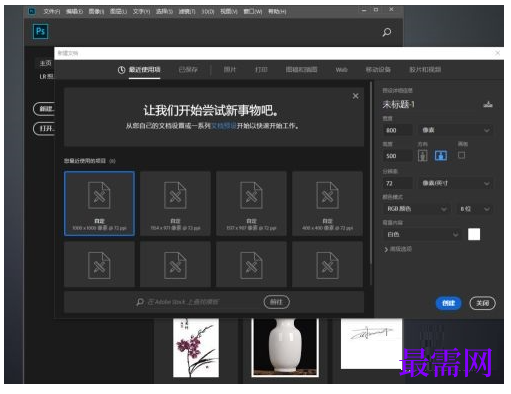Open the 编辑(E) menu
The width and height of the screenshot is (511, 394).
point(74,12)
